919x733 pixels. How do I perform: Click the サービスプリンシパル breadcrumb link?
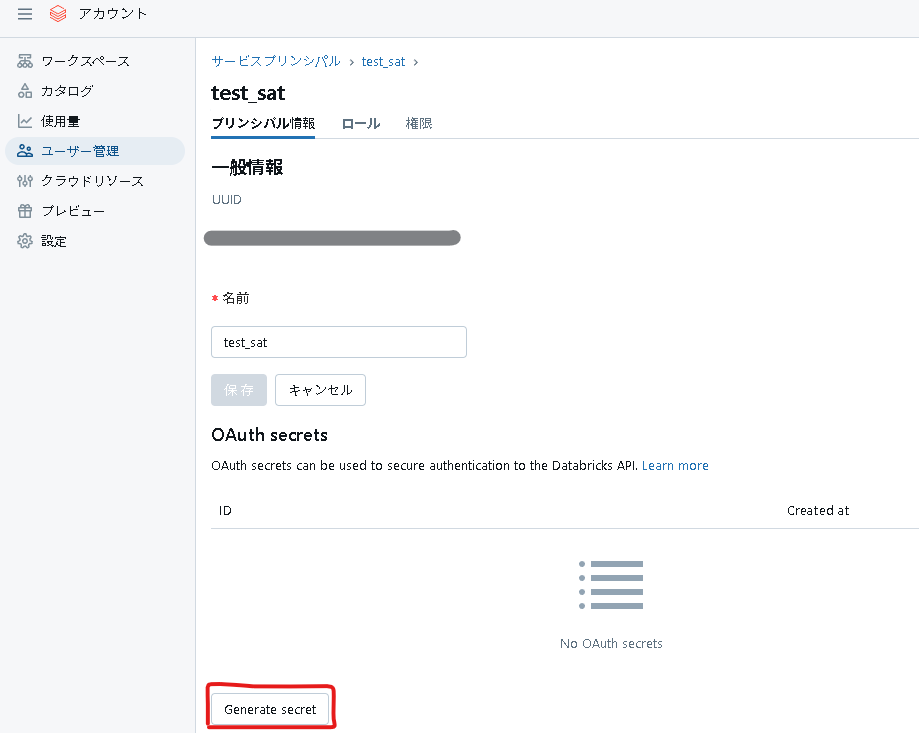point(275,62)
